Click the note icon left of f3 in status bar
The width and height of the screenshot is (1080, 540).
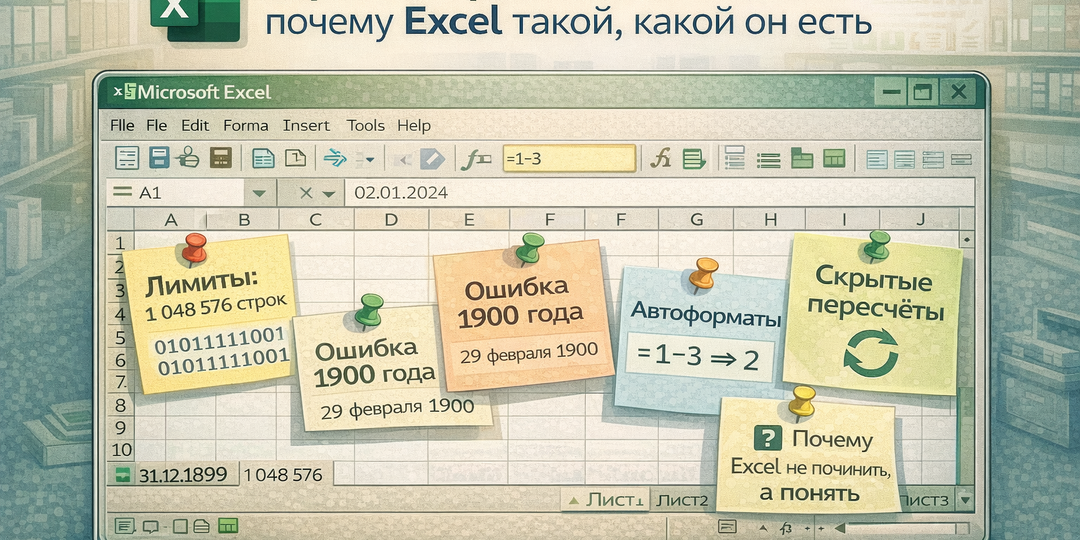click(727, 527)
